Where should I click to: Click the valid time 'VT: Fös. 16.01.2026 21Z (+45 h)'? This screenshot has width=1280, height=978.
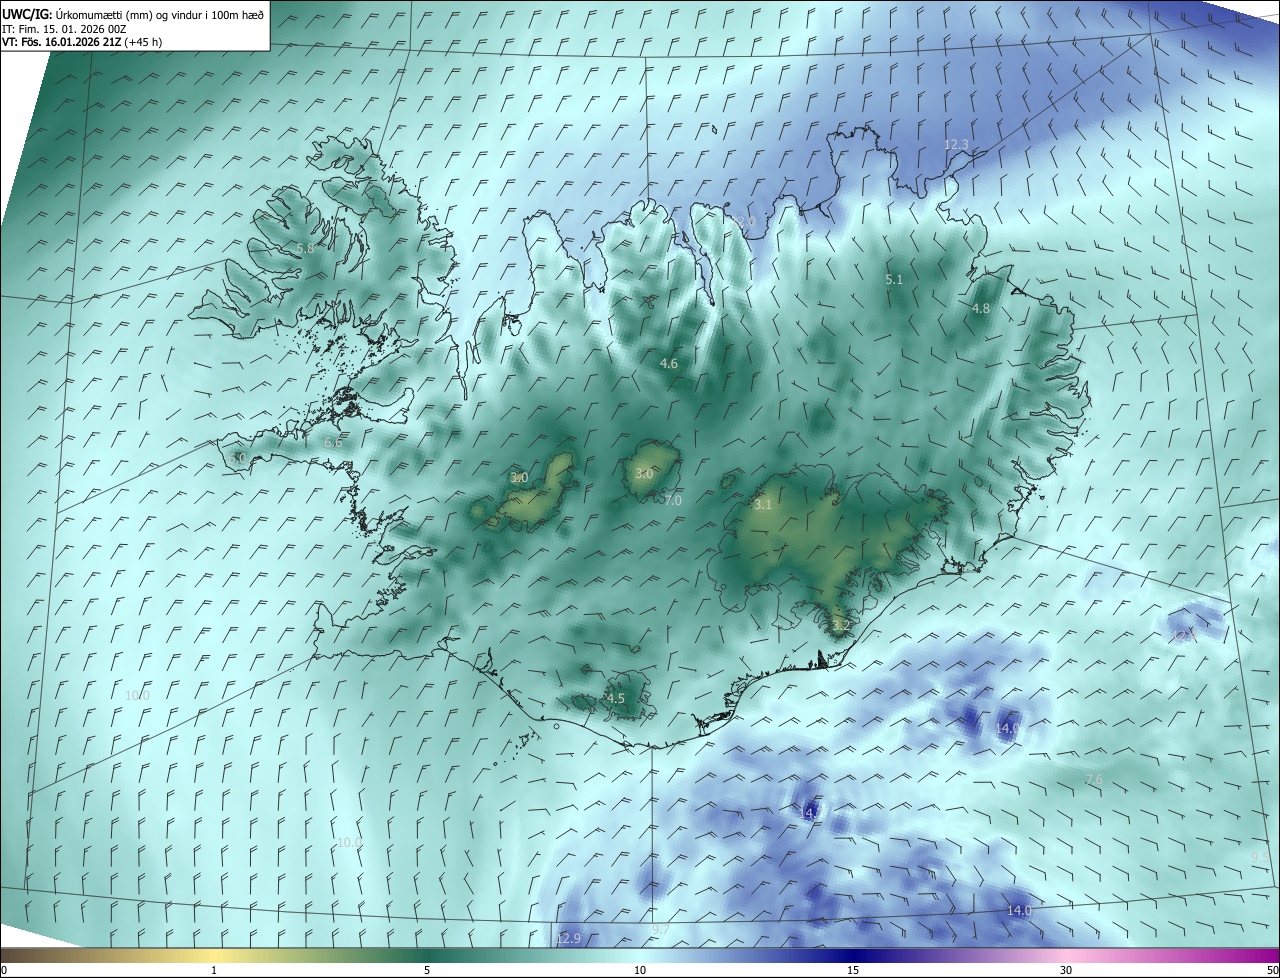pyautogui.click(x=82, y=42)
